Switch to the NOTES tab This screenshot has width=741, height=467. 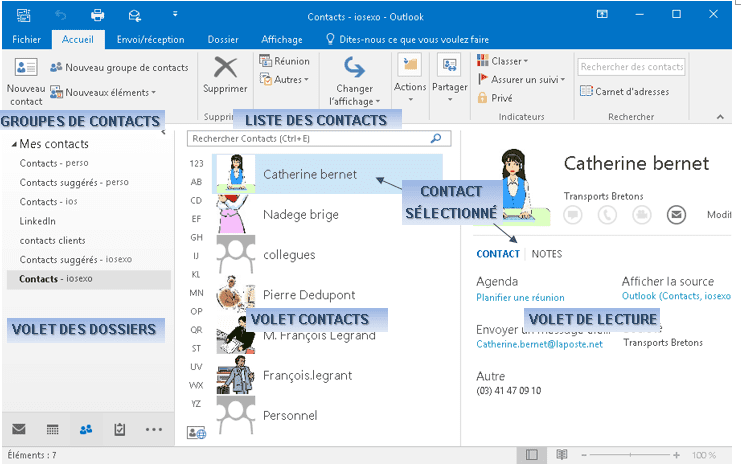click(x=547, y=254)
